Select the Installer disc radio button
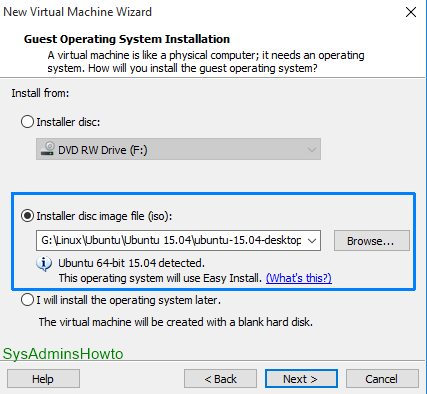This screenshot has height=394, width=427. tap(27, 122)
